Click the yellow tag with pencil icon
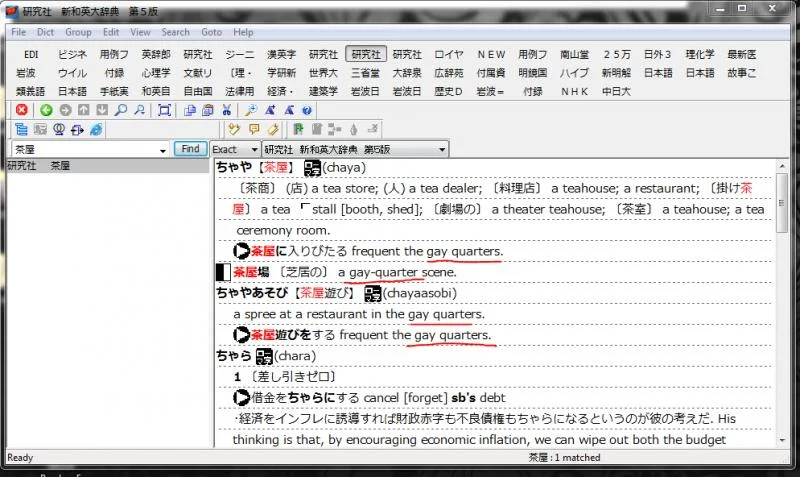This screenshot has height=477, width=800. click(234, 130)
